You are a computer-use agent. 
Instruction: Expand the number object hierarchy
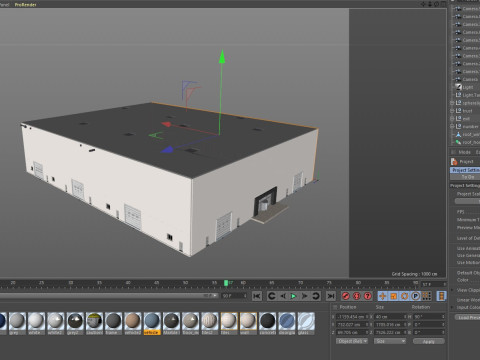point(452,126)
